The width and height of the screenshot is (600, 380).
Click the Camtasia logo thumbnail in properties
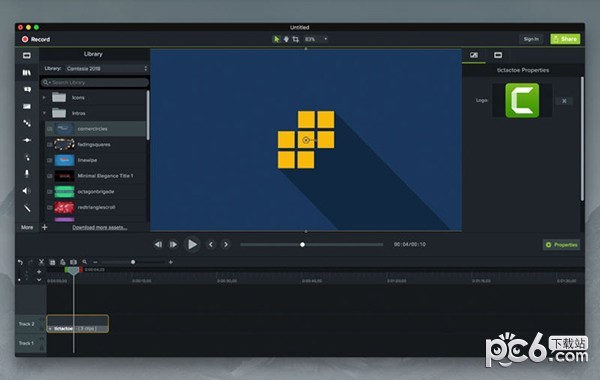click(x=522, y=100)
